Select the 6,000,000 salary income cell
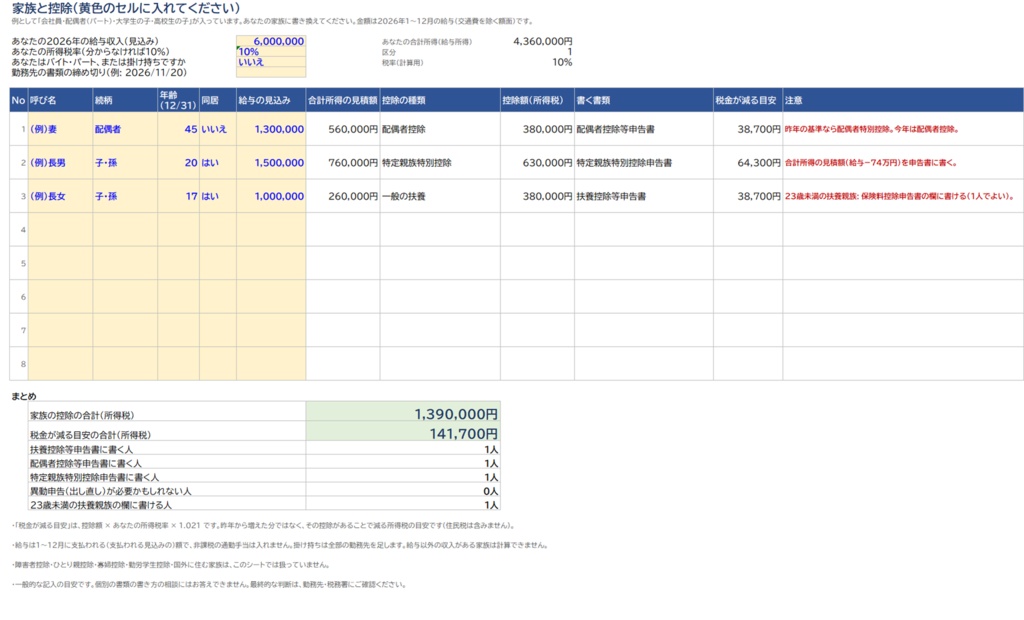 271,41
